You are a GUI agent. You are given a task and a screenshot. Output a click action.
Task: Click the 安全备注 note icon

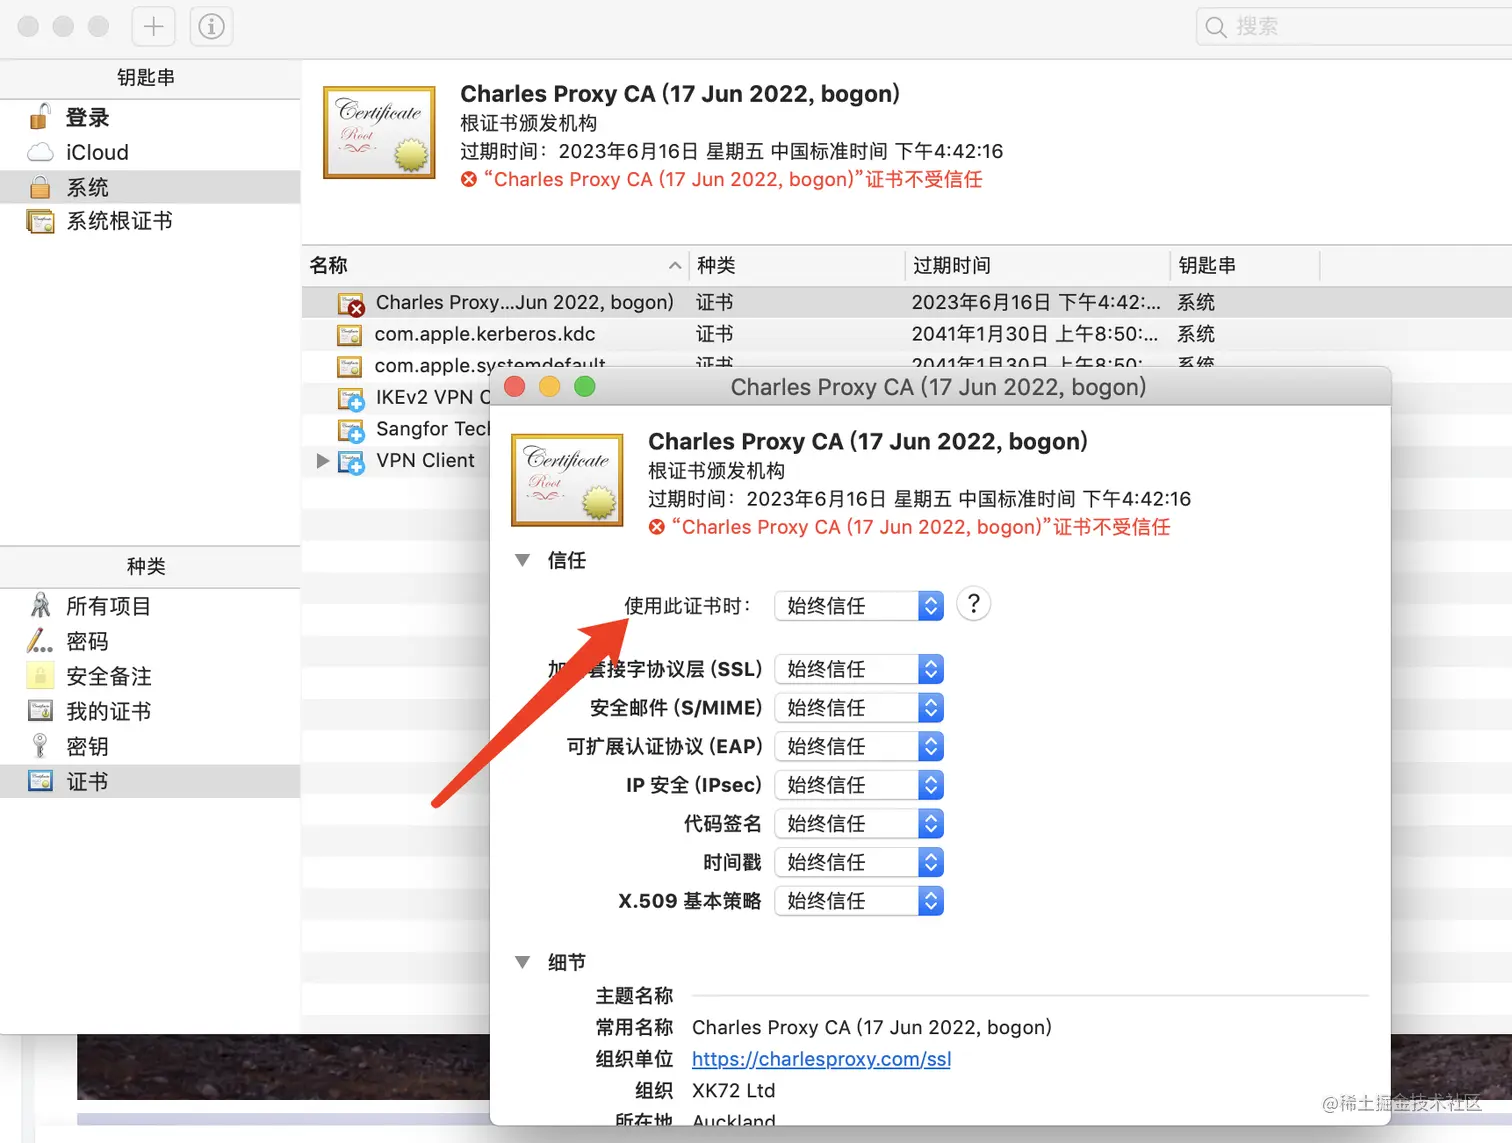(x=40, y=676)
